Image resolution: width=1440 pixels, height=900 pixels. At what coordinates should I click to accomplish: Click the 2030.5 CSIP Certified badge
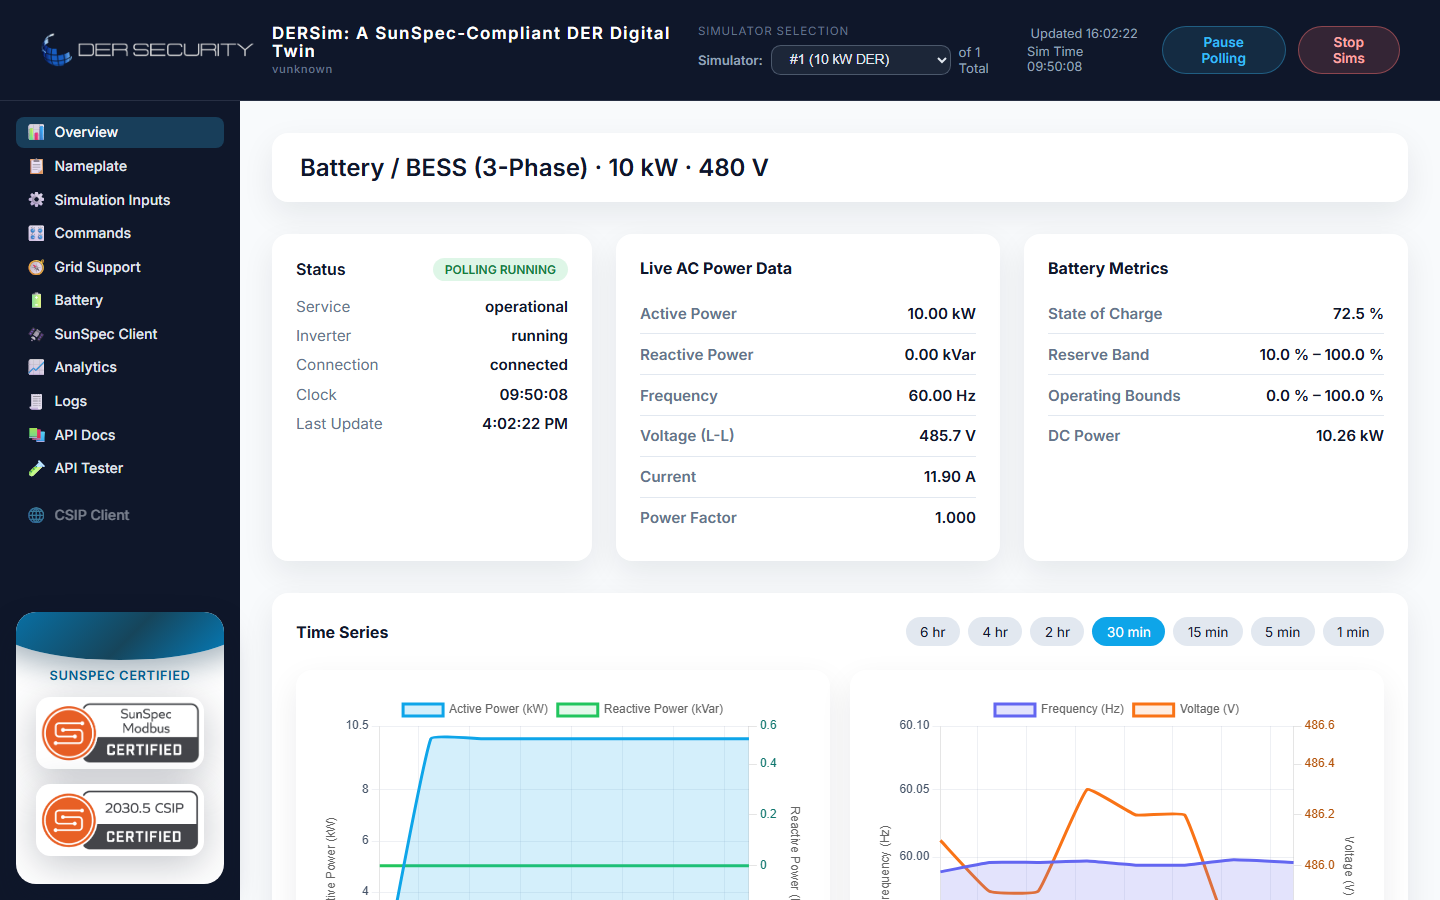pyautogui.click(x=120, y=820)
